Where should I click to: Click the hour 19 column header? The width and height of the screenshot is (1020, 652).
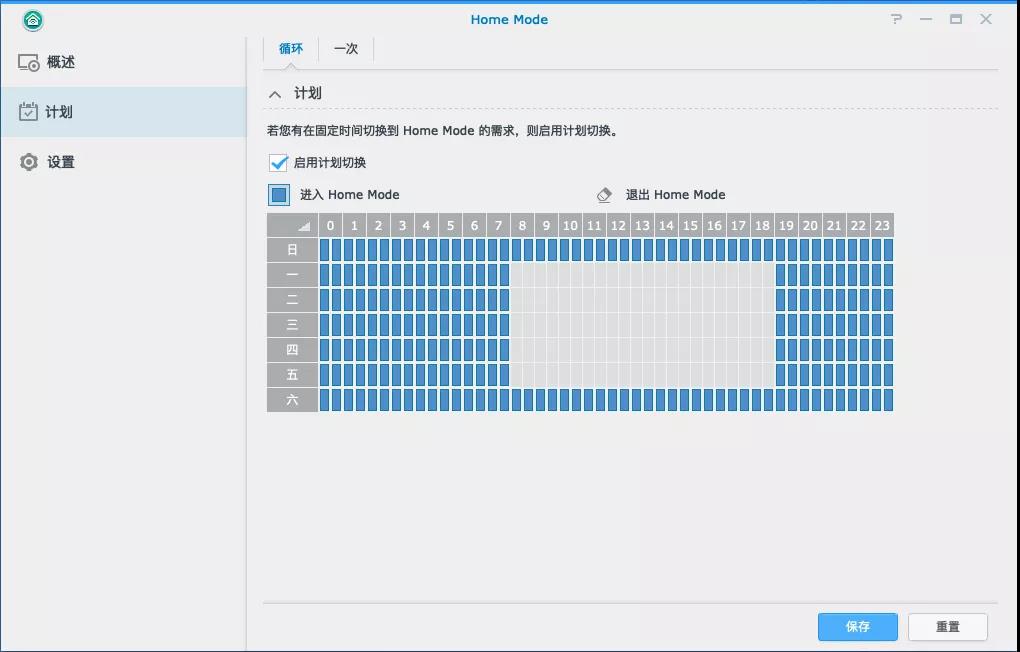(786, 226)
